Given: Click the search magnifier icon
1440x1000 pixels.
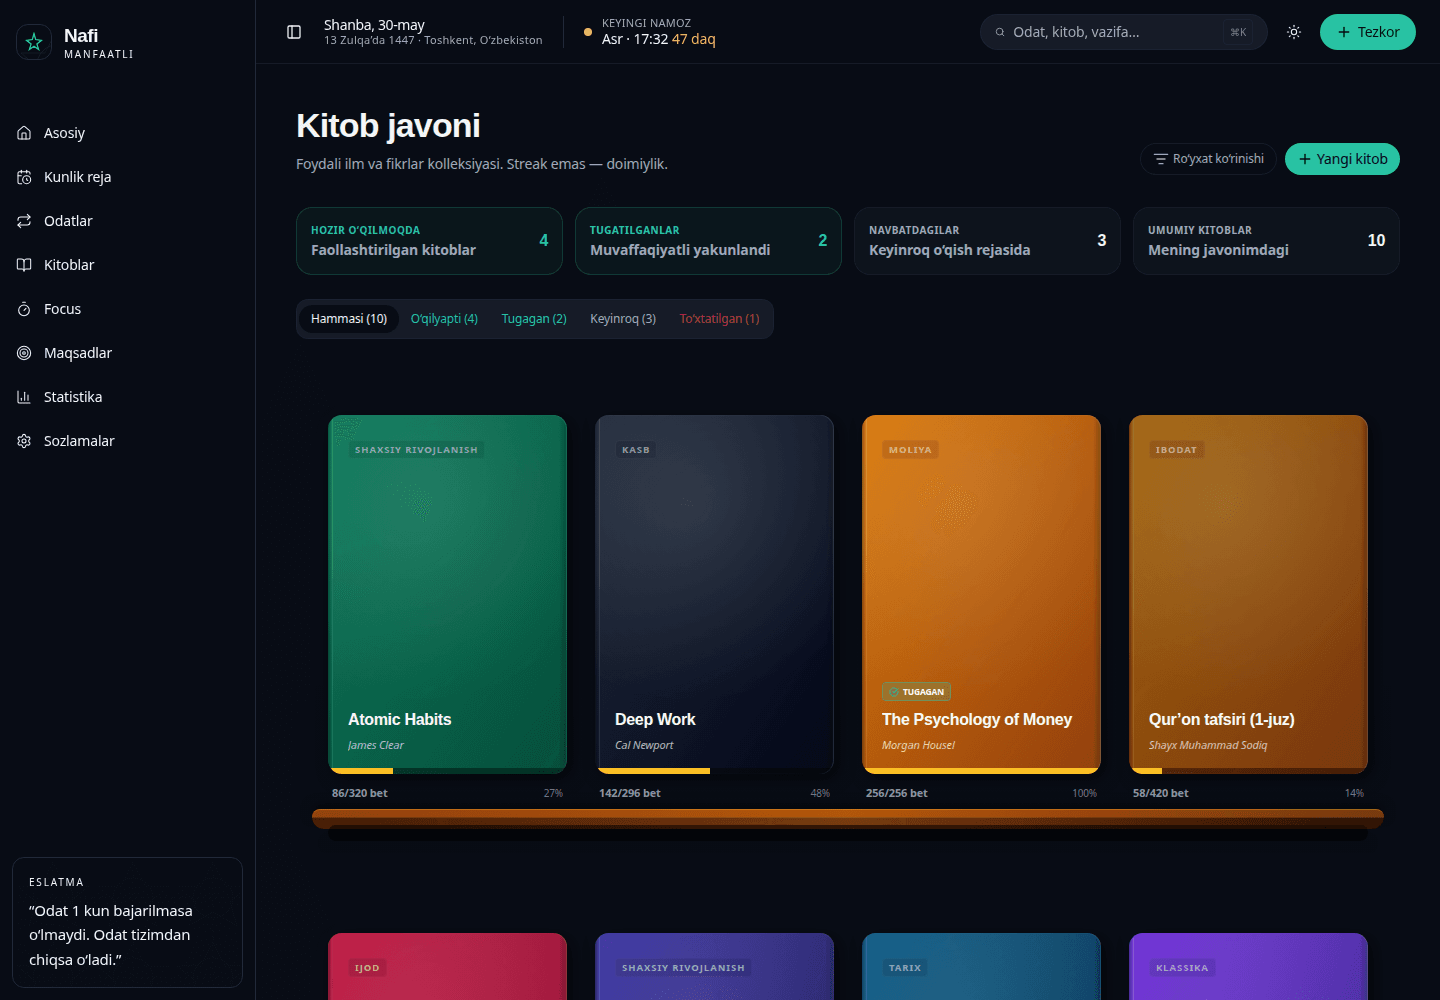Looking at the screenshot, I should pos(1000,32).
